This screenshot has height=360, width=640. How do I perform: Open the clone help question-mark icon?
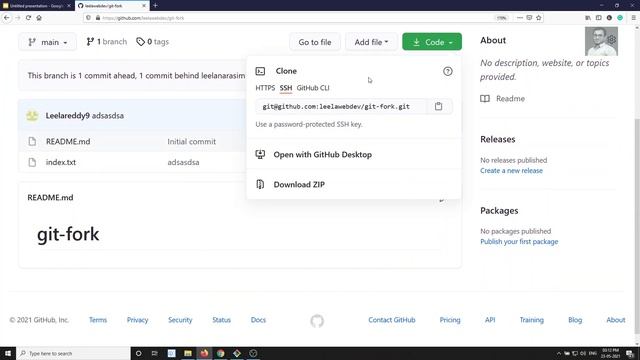point(448,71)
